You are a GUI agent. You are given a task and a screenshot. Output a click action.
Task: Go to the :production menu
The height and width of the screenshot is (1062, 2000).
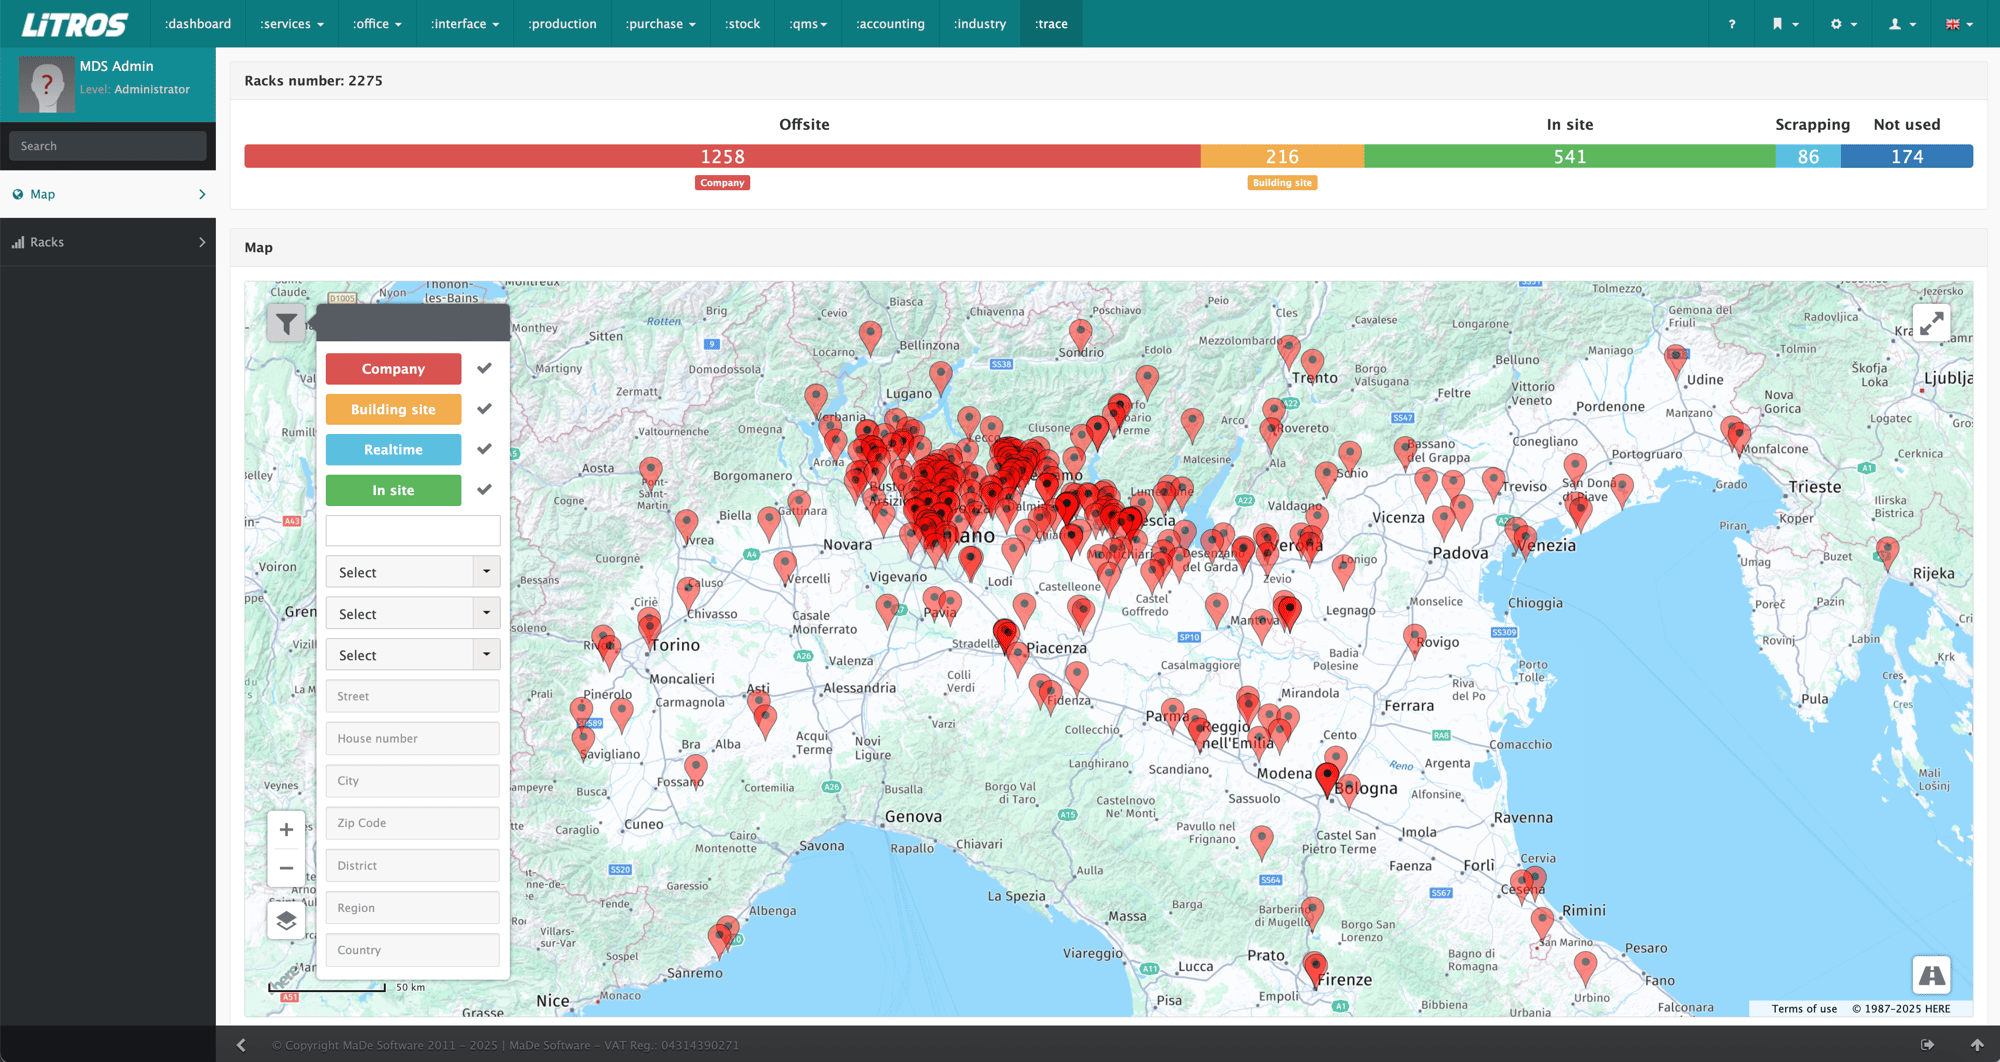pyautogui.click(x=562, y=24)
